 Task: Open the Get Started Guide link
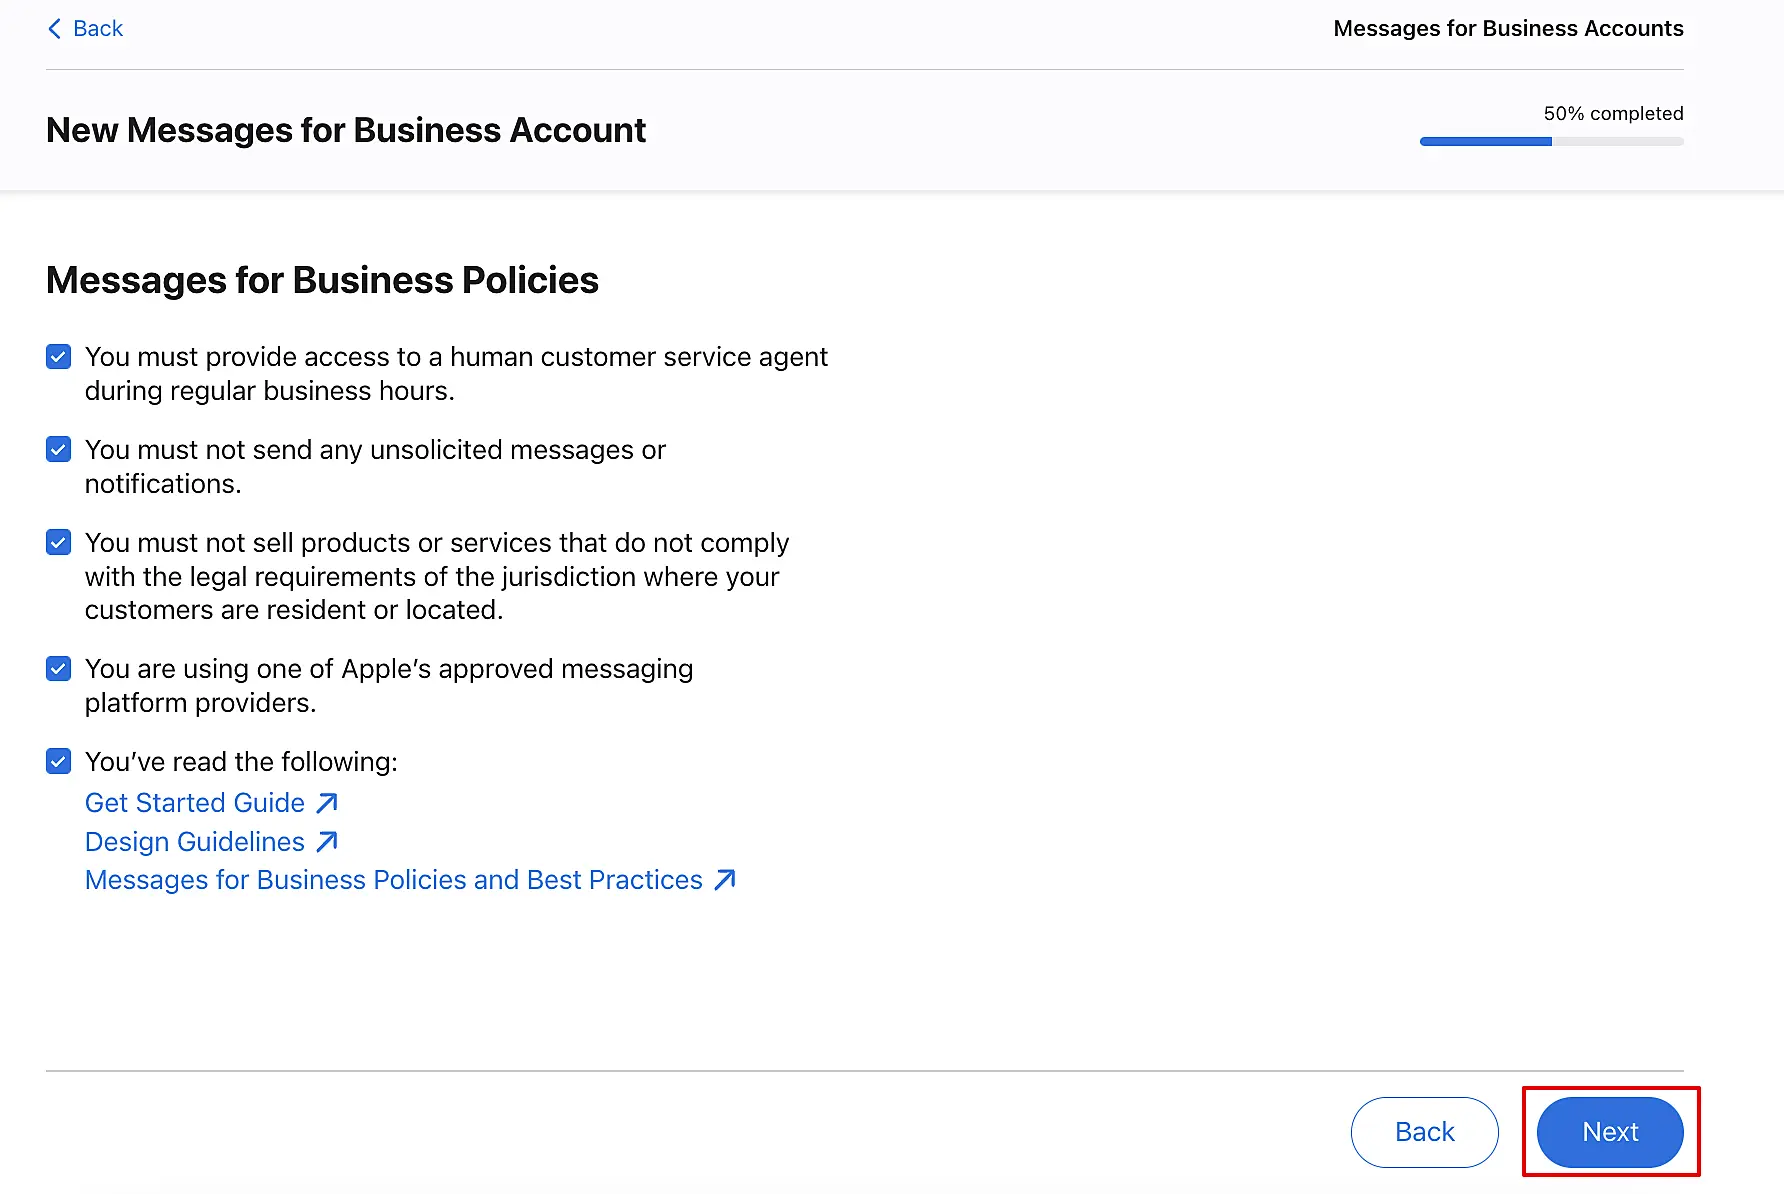[x=195, y=803]
